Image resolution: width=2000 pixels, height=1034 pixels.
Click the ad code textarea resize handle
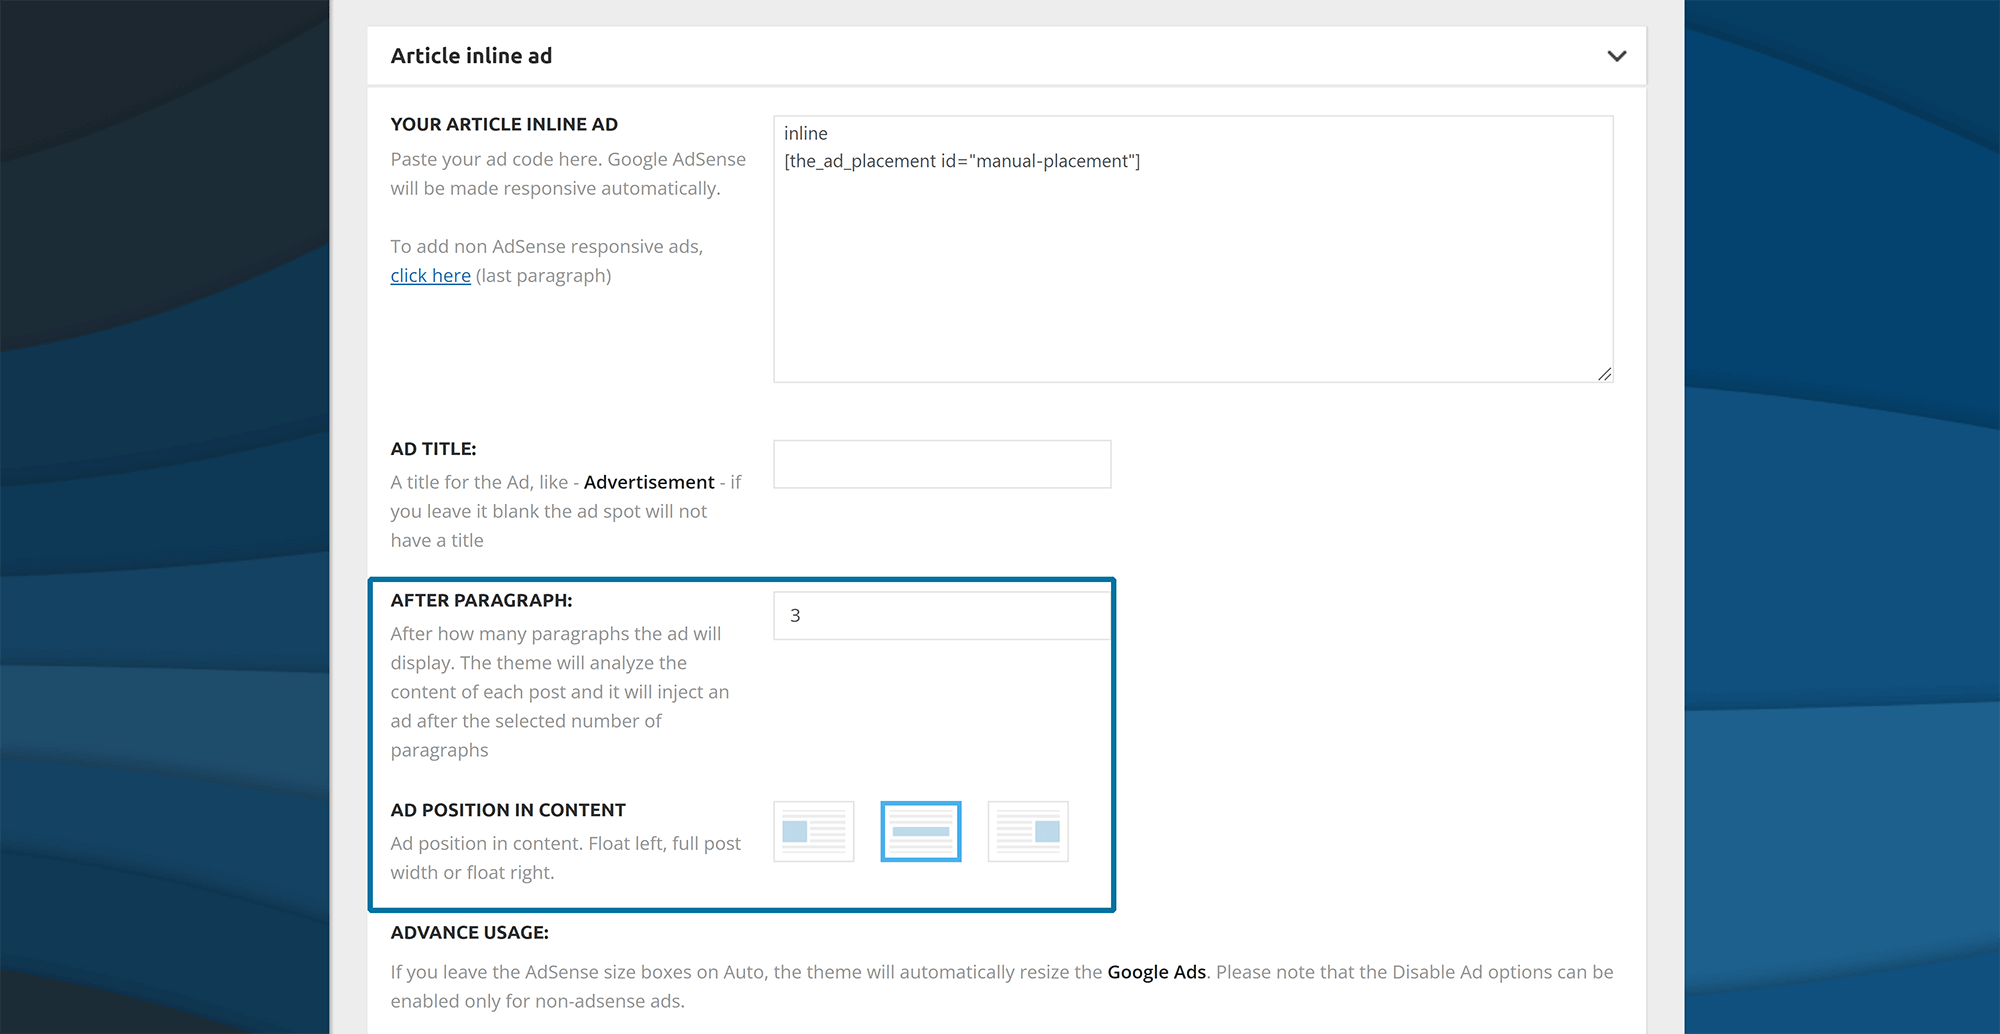coord(1604,374)
